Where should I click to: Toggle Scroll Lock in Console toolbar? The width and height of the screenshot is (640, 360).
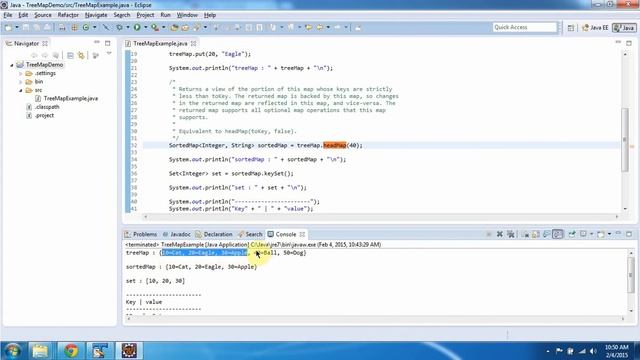point(536,234)
